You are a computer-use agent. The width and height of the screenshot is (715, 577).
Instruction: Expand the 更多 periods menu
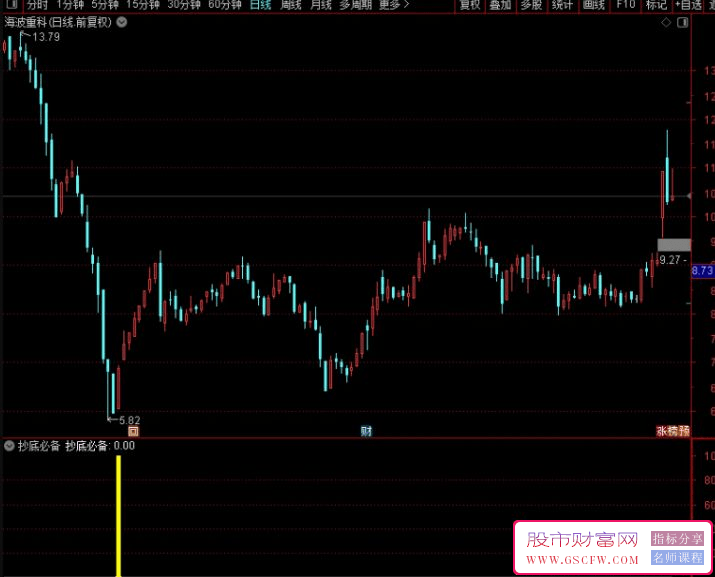(394, 5)
